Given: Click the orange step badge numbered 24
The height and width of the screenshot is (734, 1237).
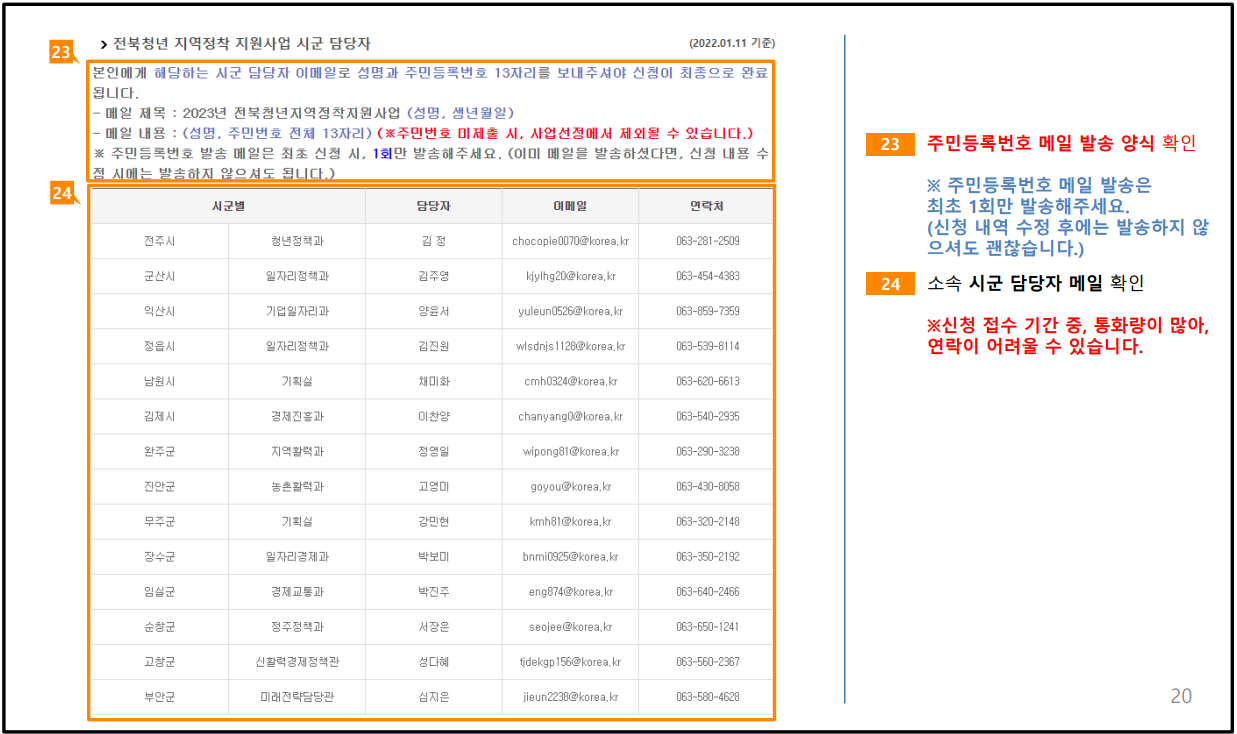Looking at the screenshot, I should (62, 190).
